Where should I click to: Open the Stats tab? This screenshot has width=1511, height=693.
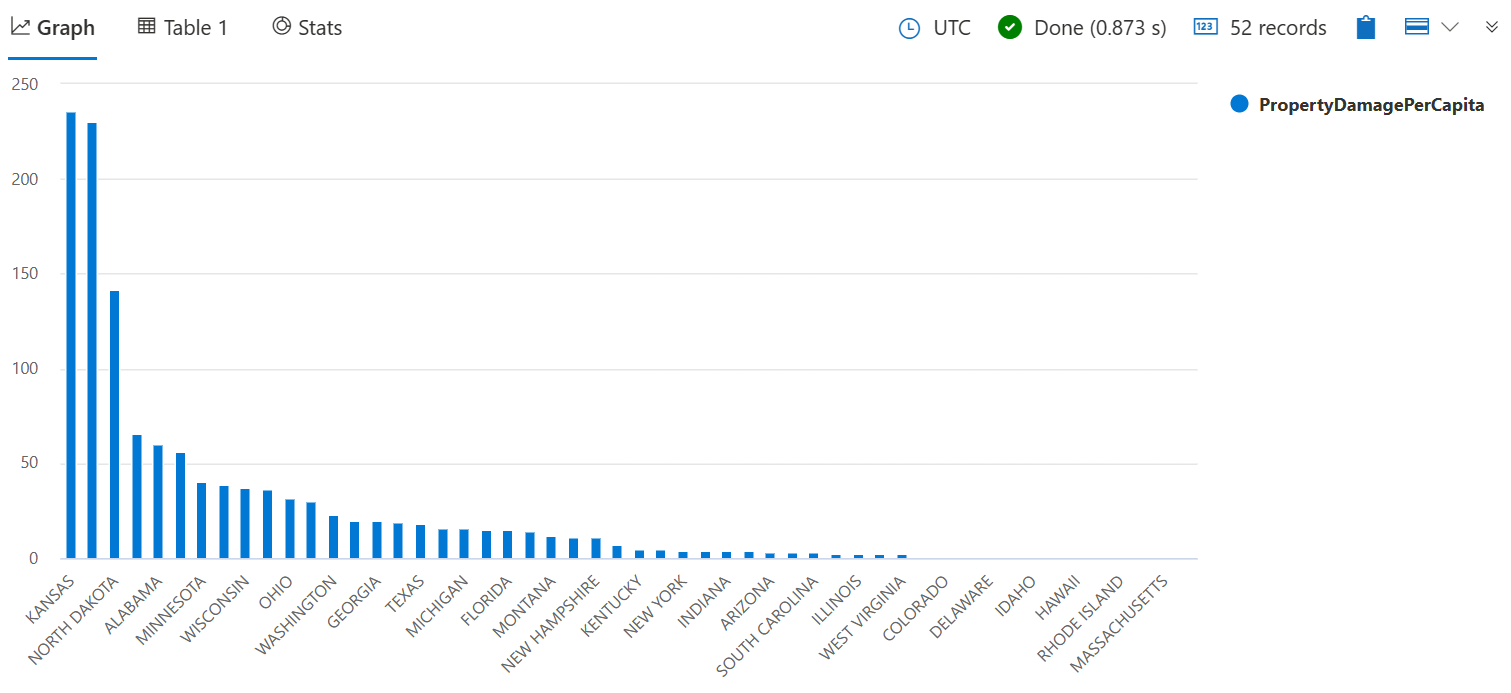[307, 28]
